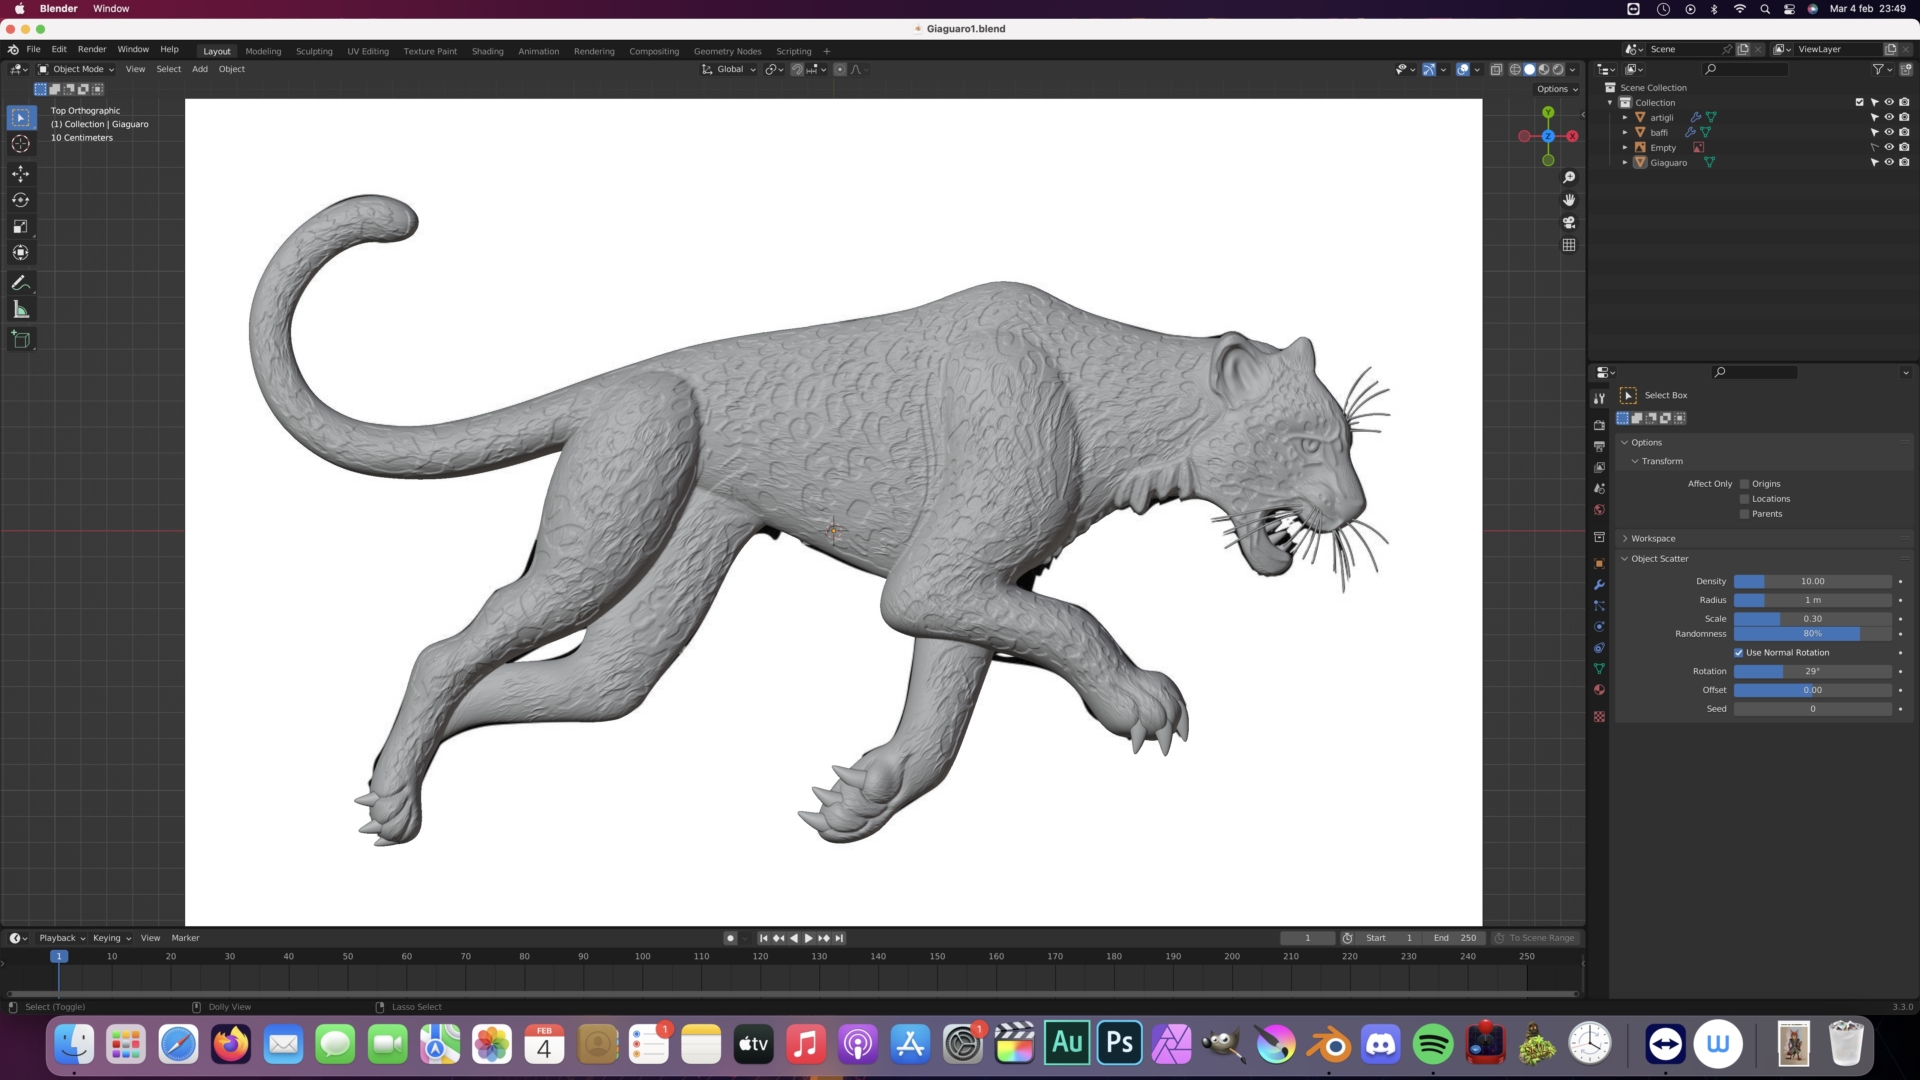Adjust the Rotation slider
This screenshot has height=1080, width=1920.
(x=1812, y=672)
